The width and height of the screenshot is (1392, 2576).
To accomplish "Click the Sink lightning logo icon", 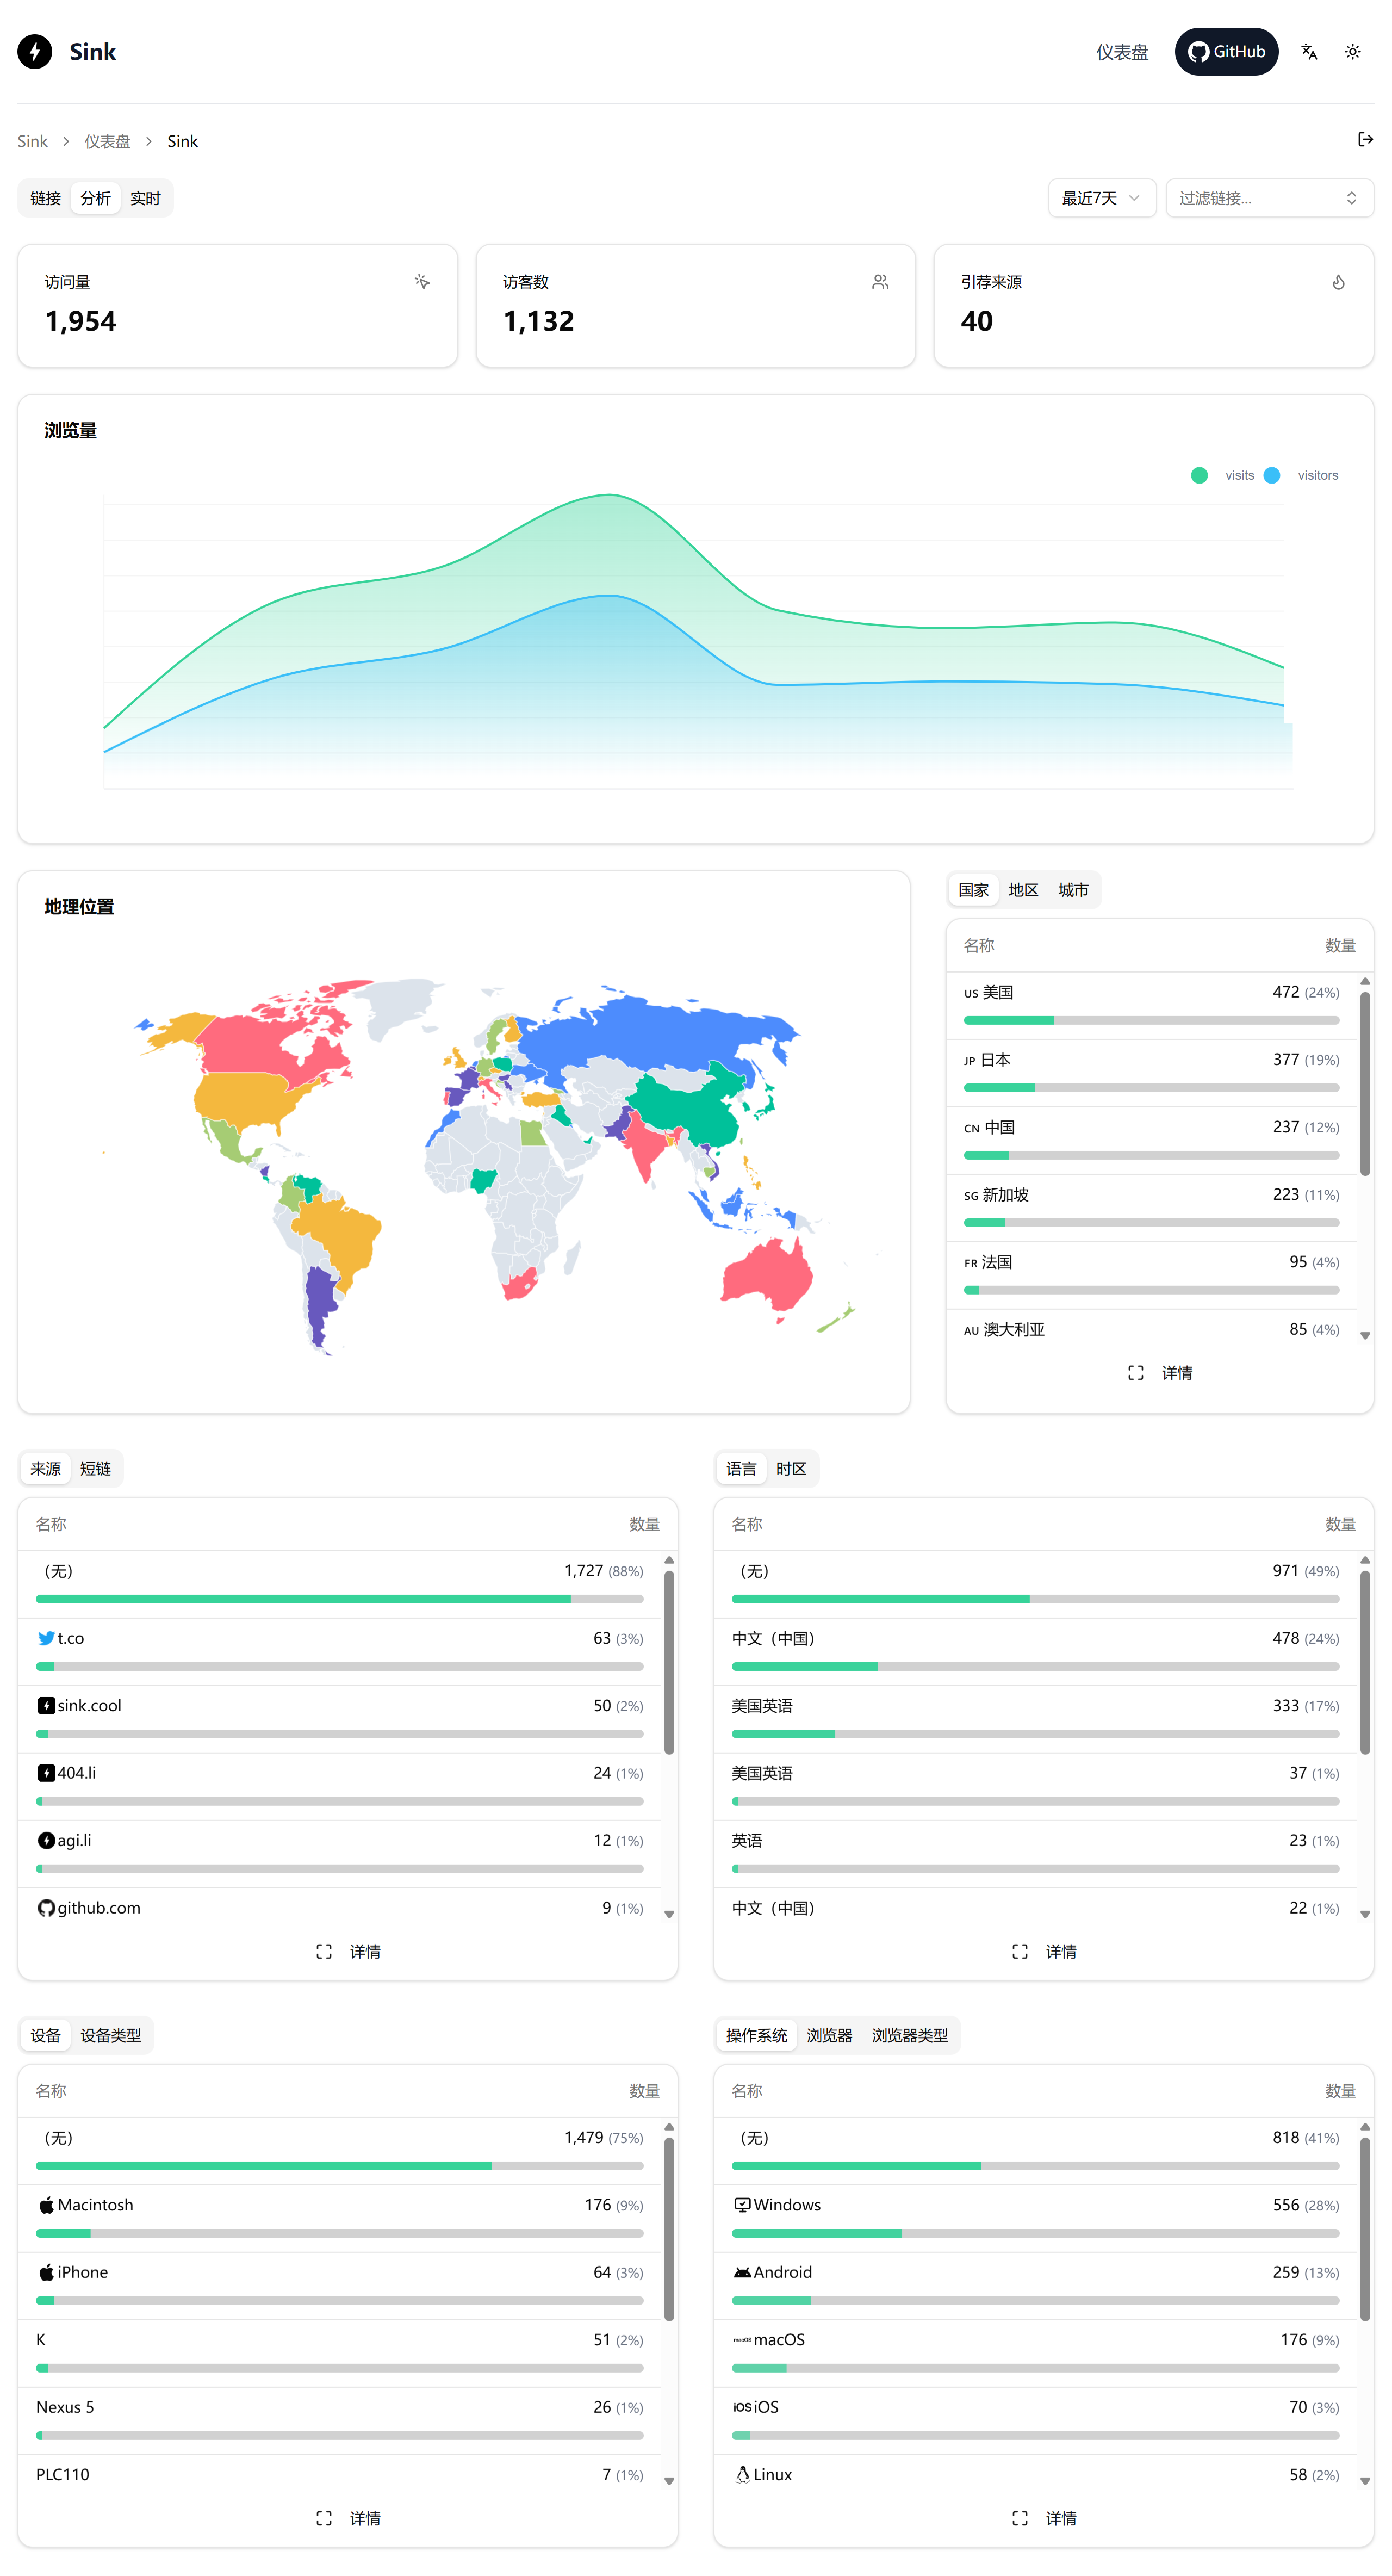I will 35,52.
